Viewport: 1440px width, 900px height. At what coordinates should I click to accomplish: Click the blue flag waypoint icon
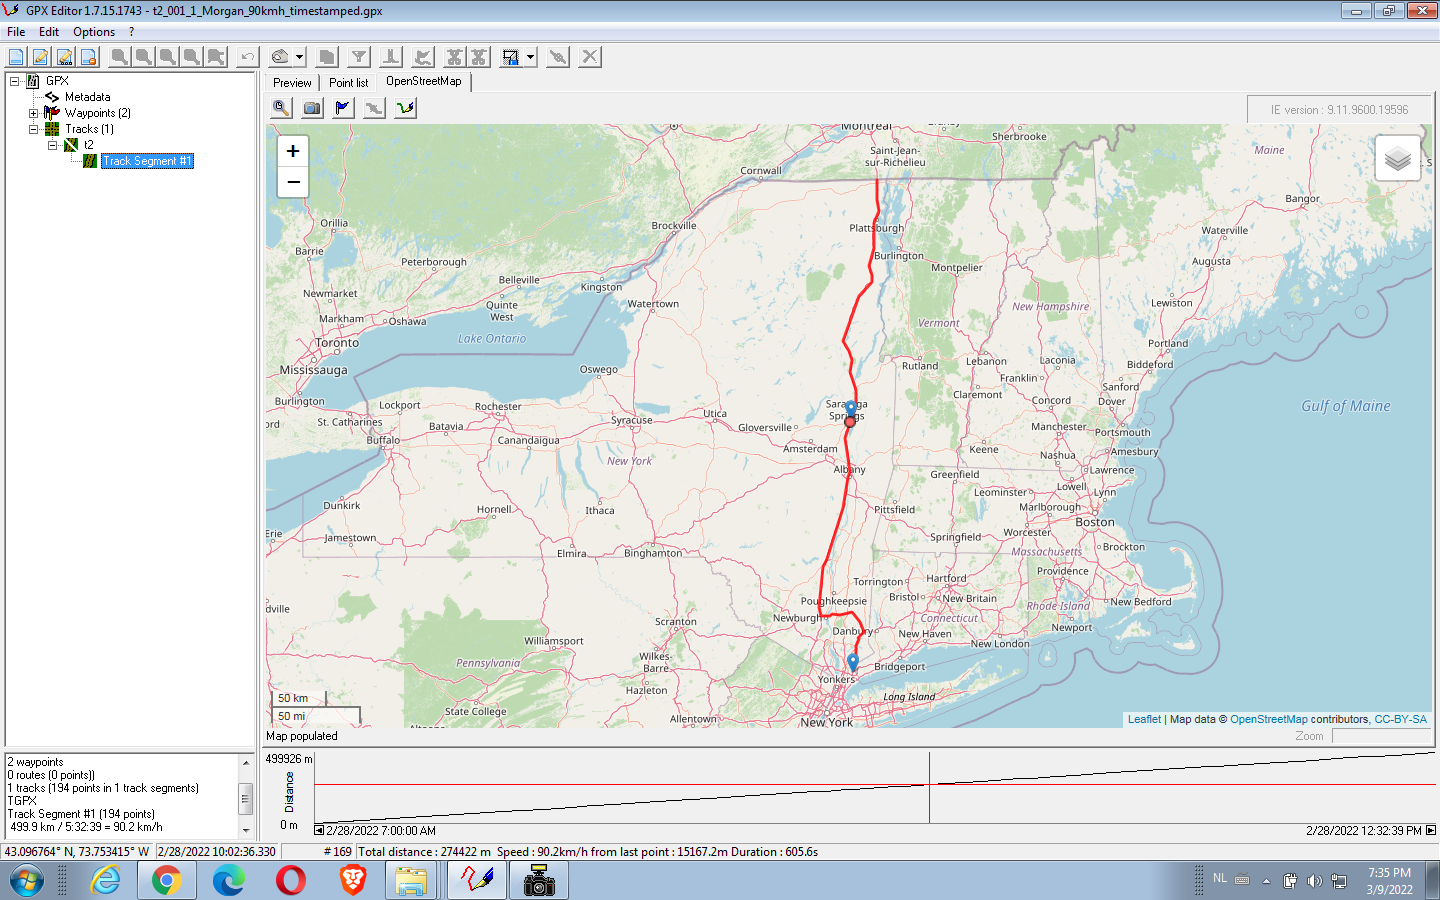(x=343, y=108)
